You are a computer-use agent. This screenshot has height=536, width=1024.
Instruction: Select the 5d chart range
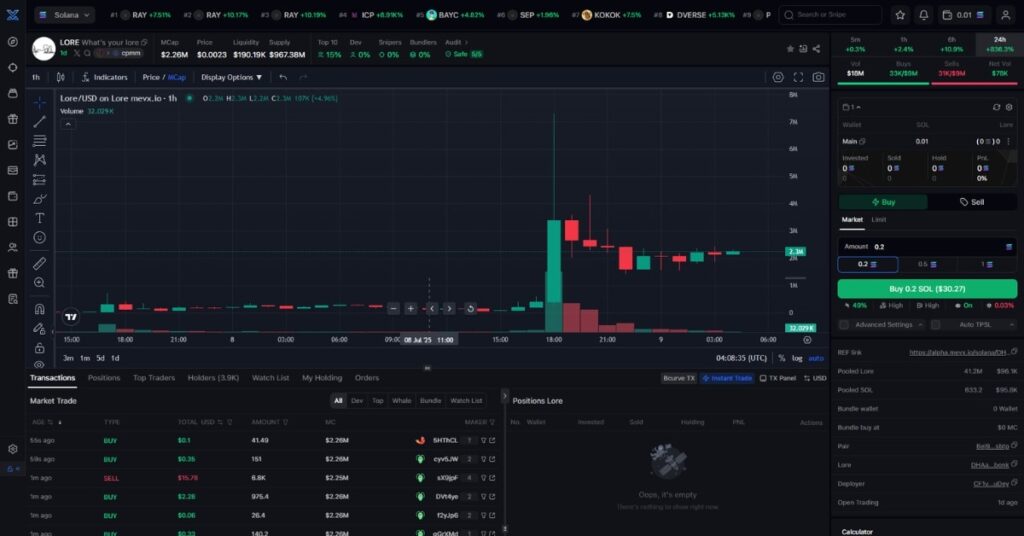pos(101,358)
